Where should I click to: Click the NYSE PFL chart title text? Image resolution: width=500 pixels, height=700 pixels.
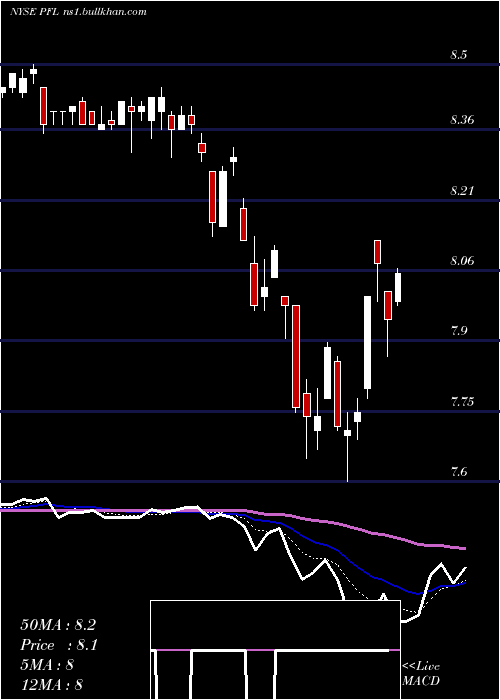click(78, 12)
